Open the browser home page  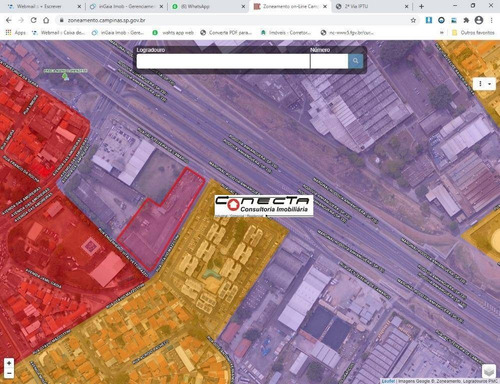(x=46, y=20)
